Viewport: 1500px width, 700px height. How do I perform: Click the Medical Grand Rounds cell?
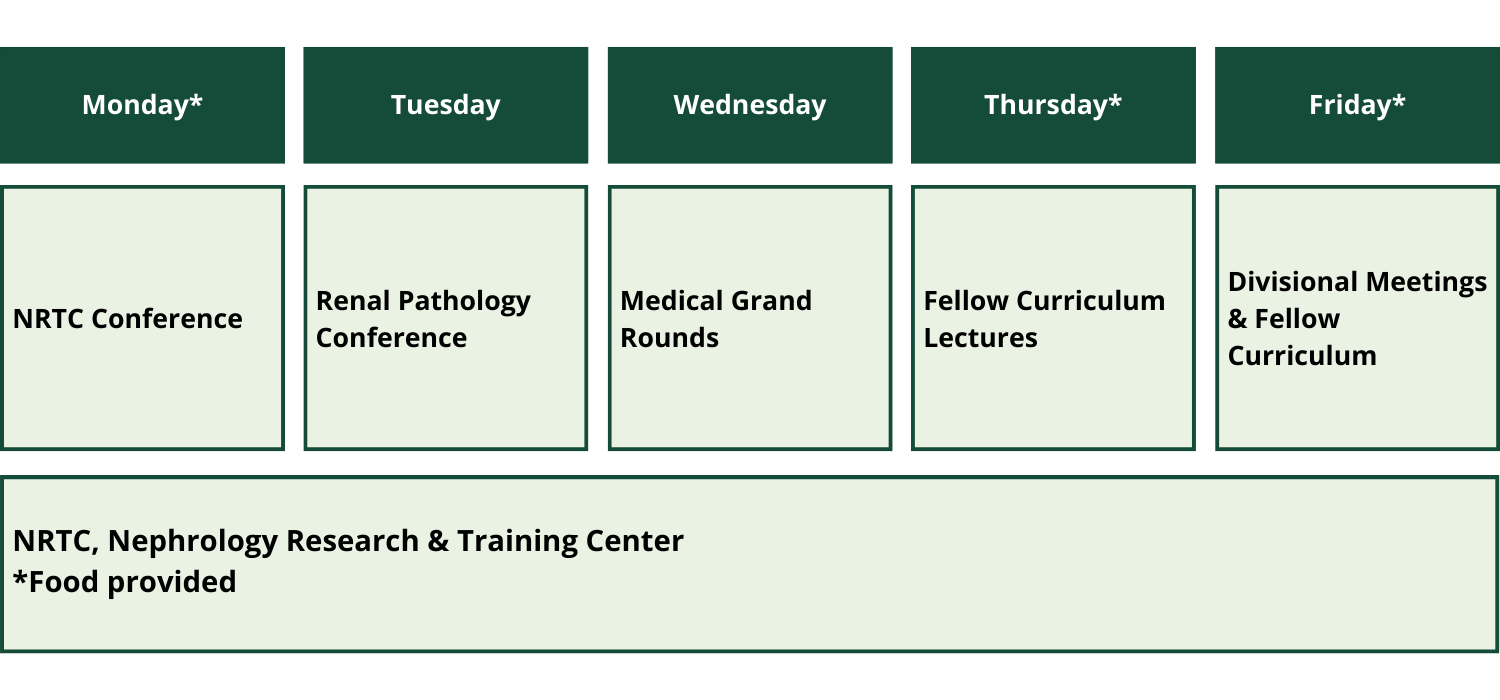pyautogui.click(x=750, y=318)
